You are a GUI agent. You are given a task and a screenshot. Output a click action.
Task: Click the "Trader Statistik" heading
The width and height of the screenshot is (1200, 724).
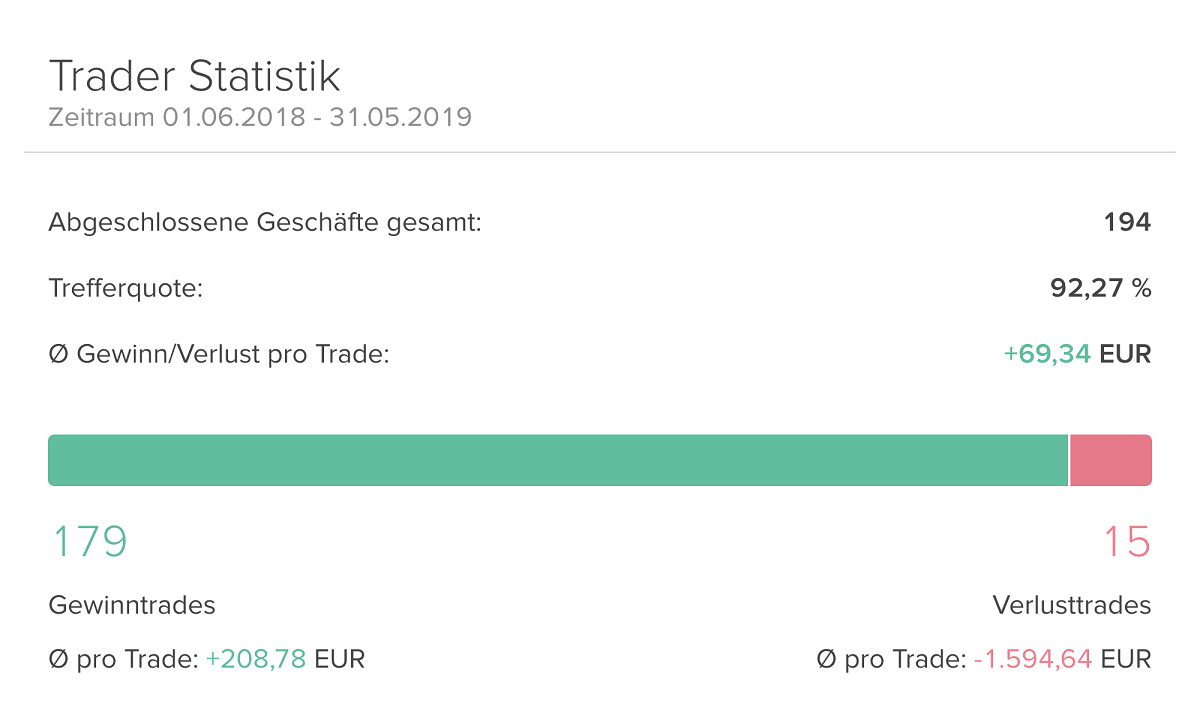pyautogui.click(x=195, y=77)
